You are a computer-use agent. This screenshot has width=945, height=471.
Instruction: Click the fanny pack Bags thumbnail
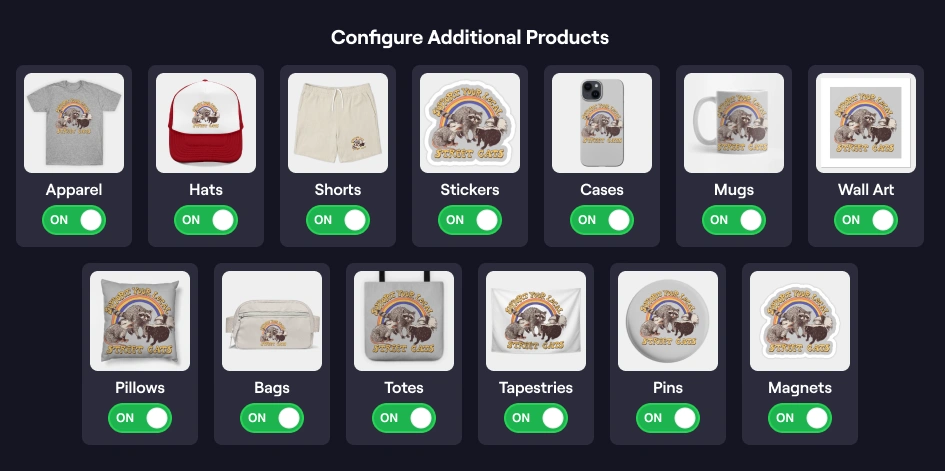[x=272, y=321]
